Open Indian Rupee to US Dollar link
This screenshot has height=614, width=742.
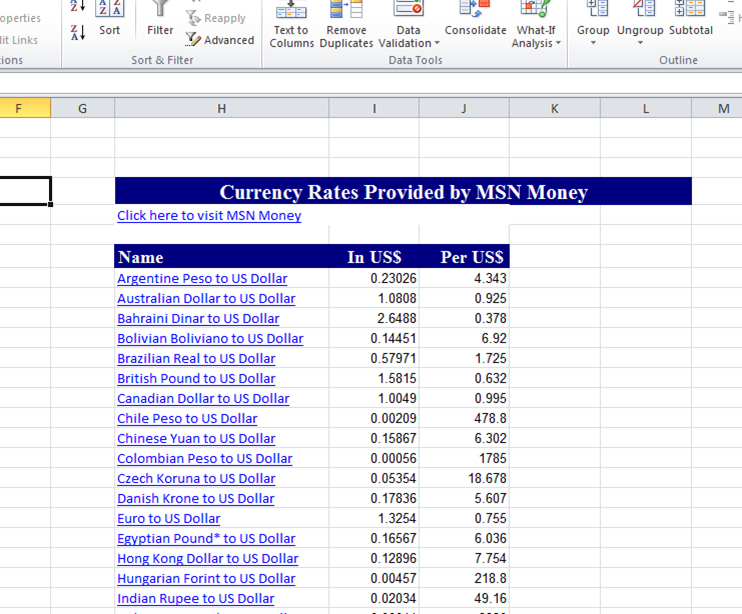tap(195, 598)
